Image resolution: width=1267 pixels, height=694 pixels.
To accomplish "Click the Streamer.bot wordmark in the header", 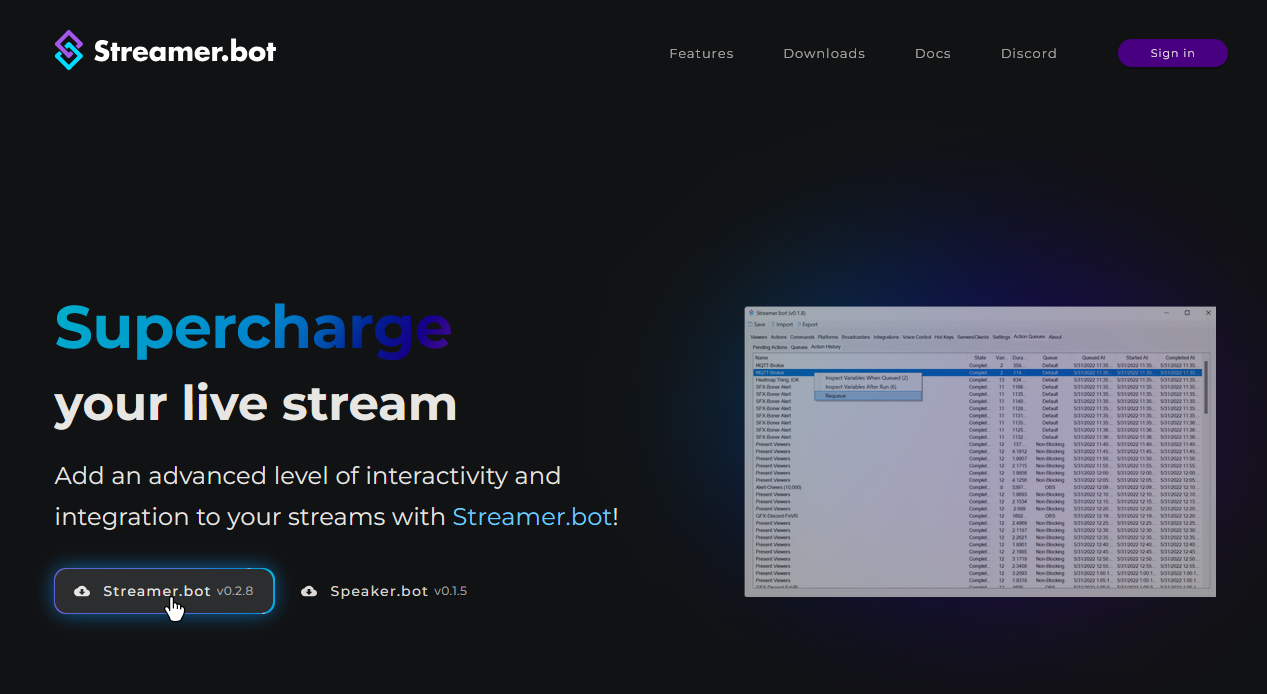I will click(x=185, y=51).
